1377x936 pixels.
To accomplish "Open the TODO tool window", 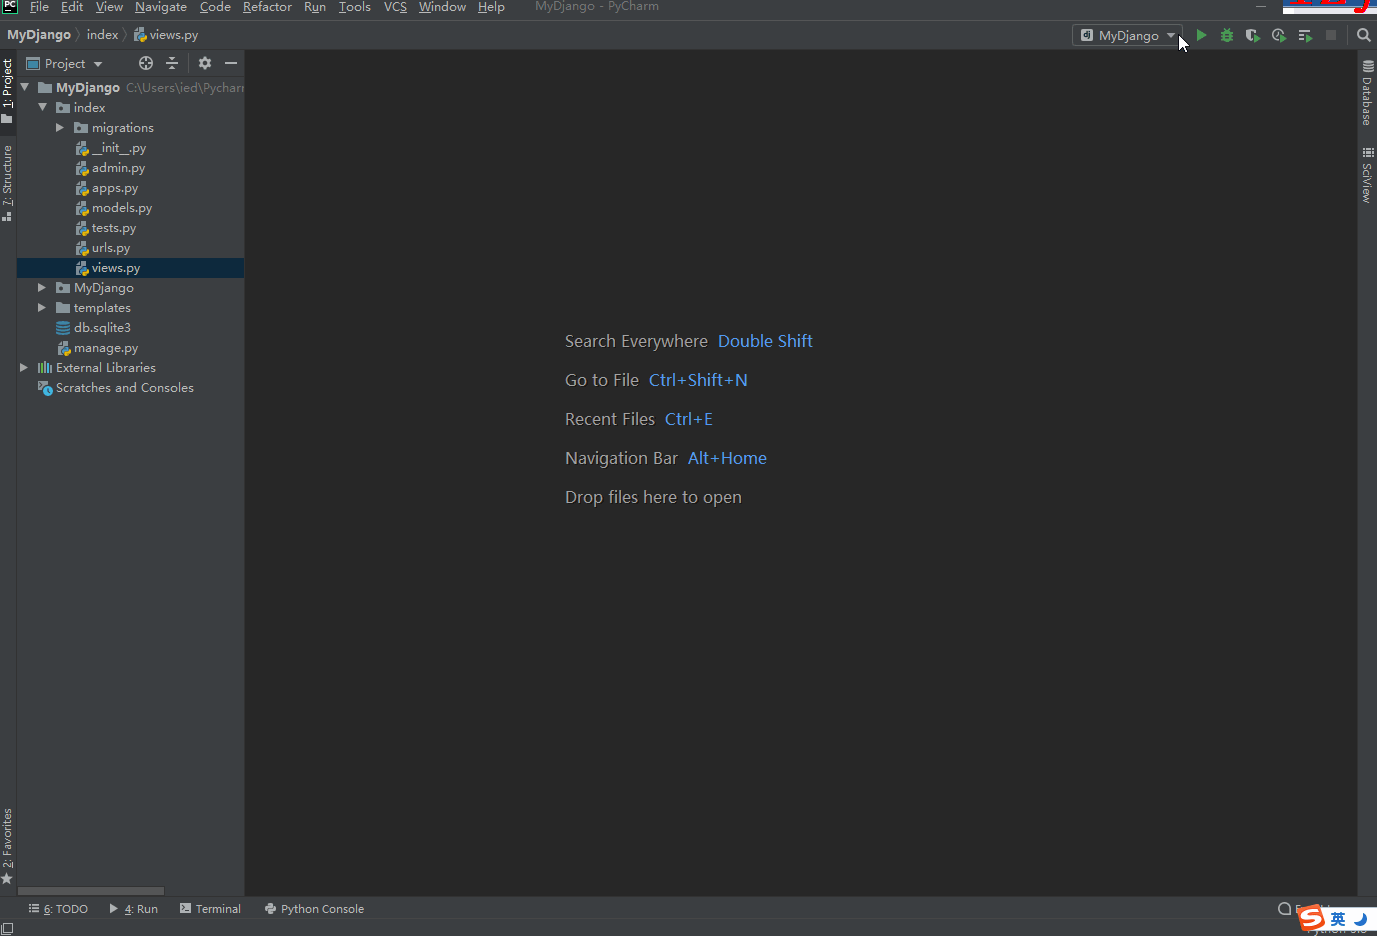I will (59, 909).
